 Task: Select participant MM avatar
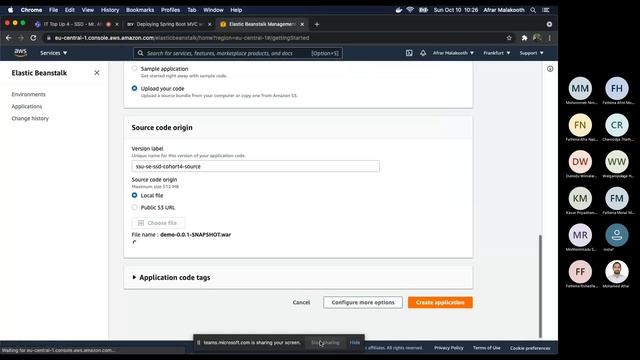(580, 88)
